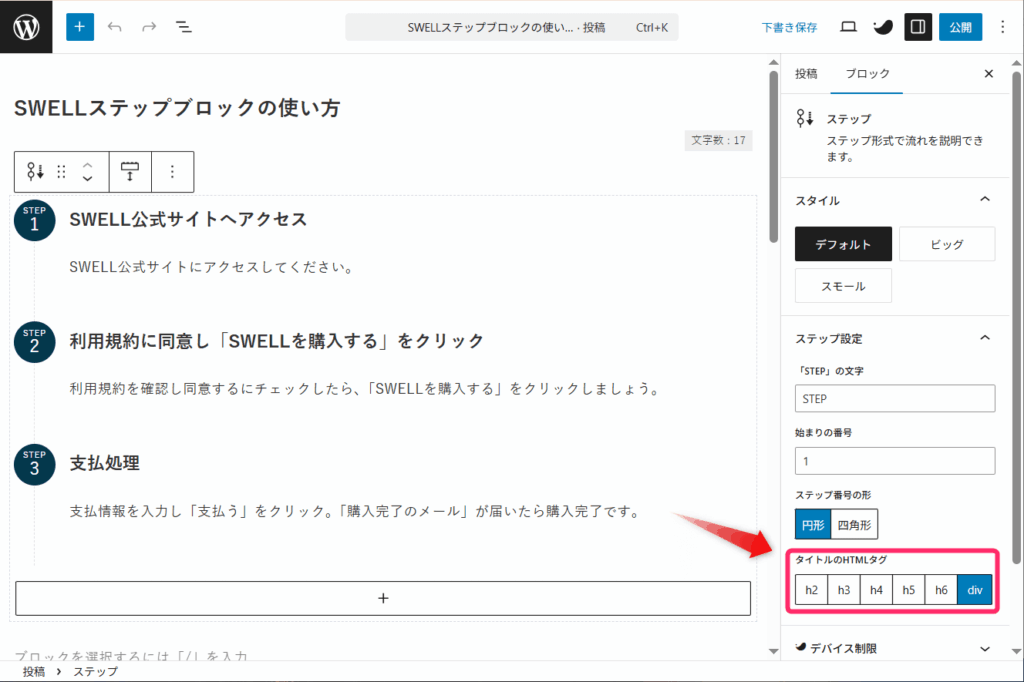Select the 四角形 step number shape
Screen dimensions: 1024x682
click(x=854, y=523)
